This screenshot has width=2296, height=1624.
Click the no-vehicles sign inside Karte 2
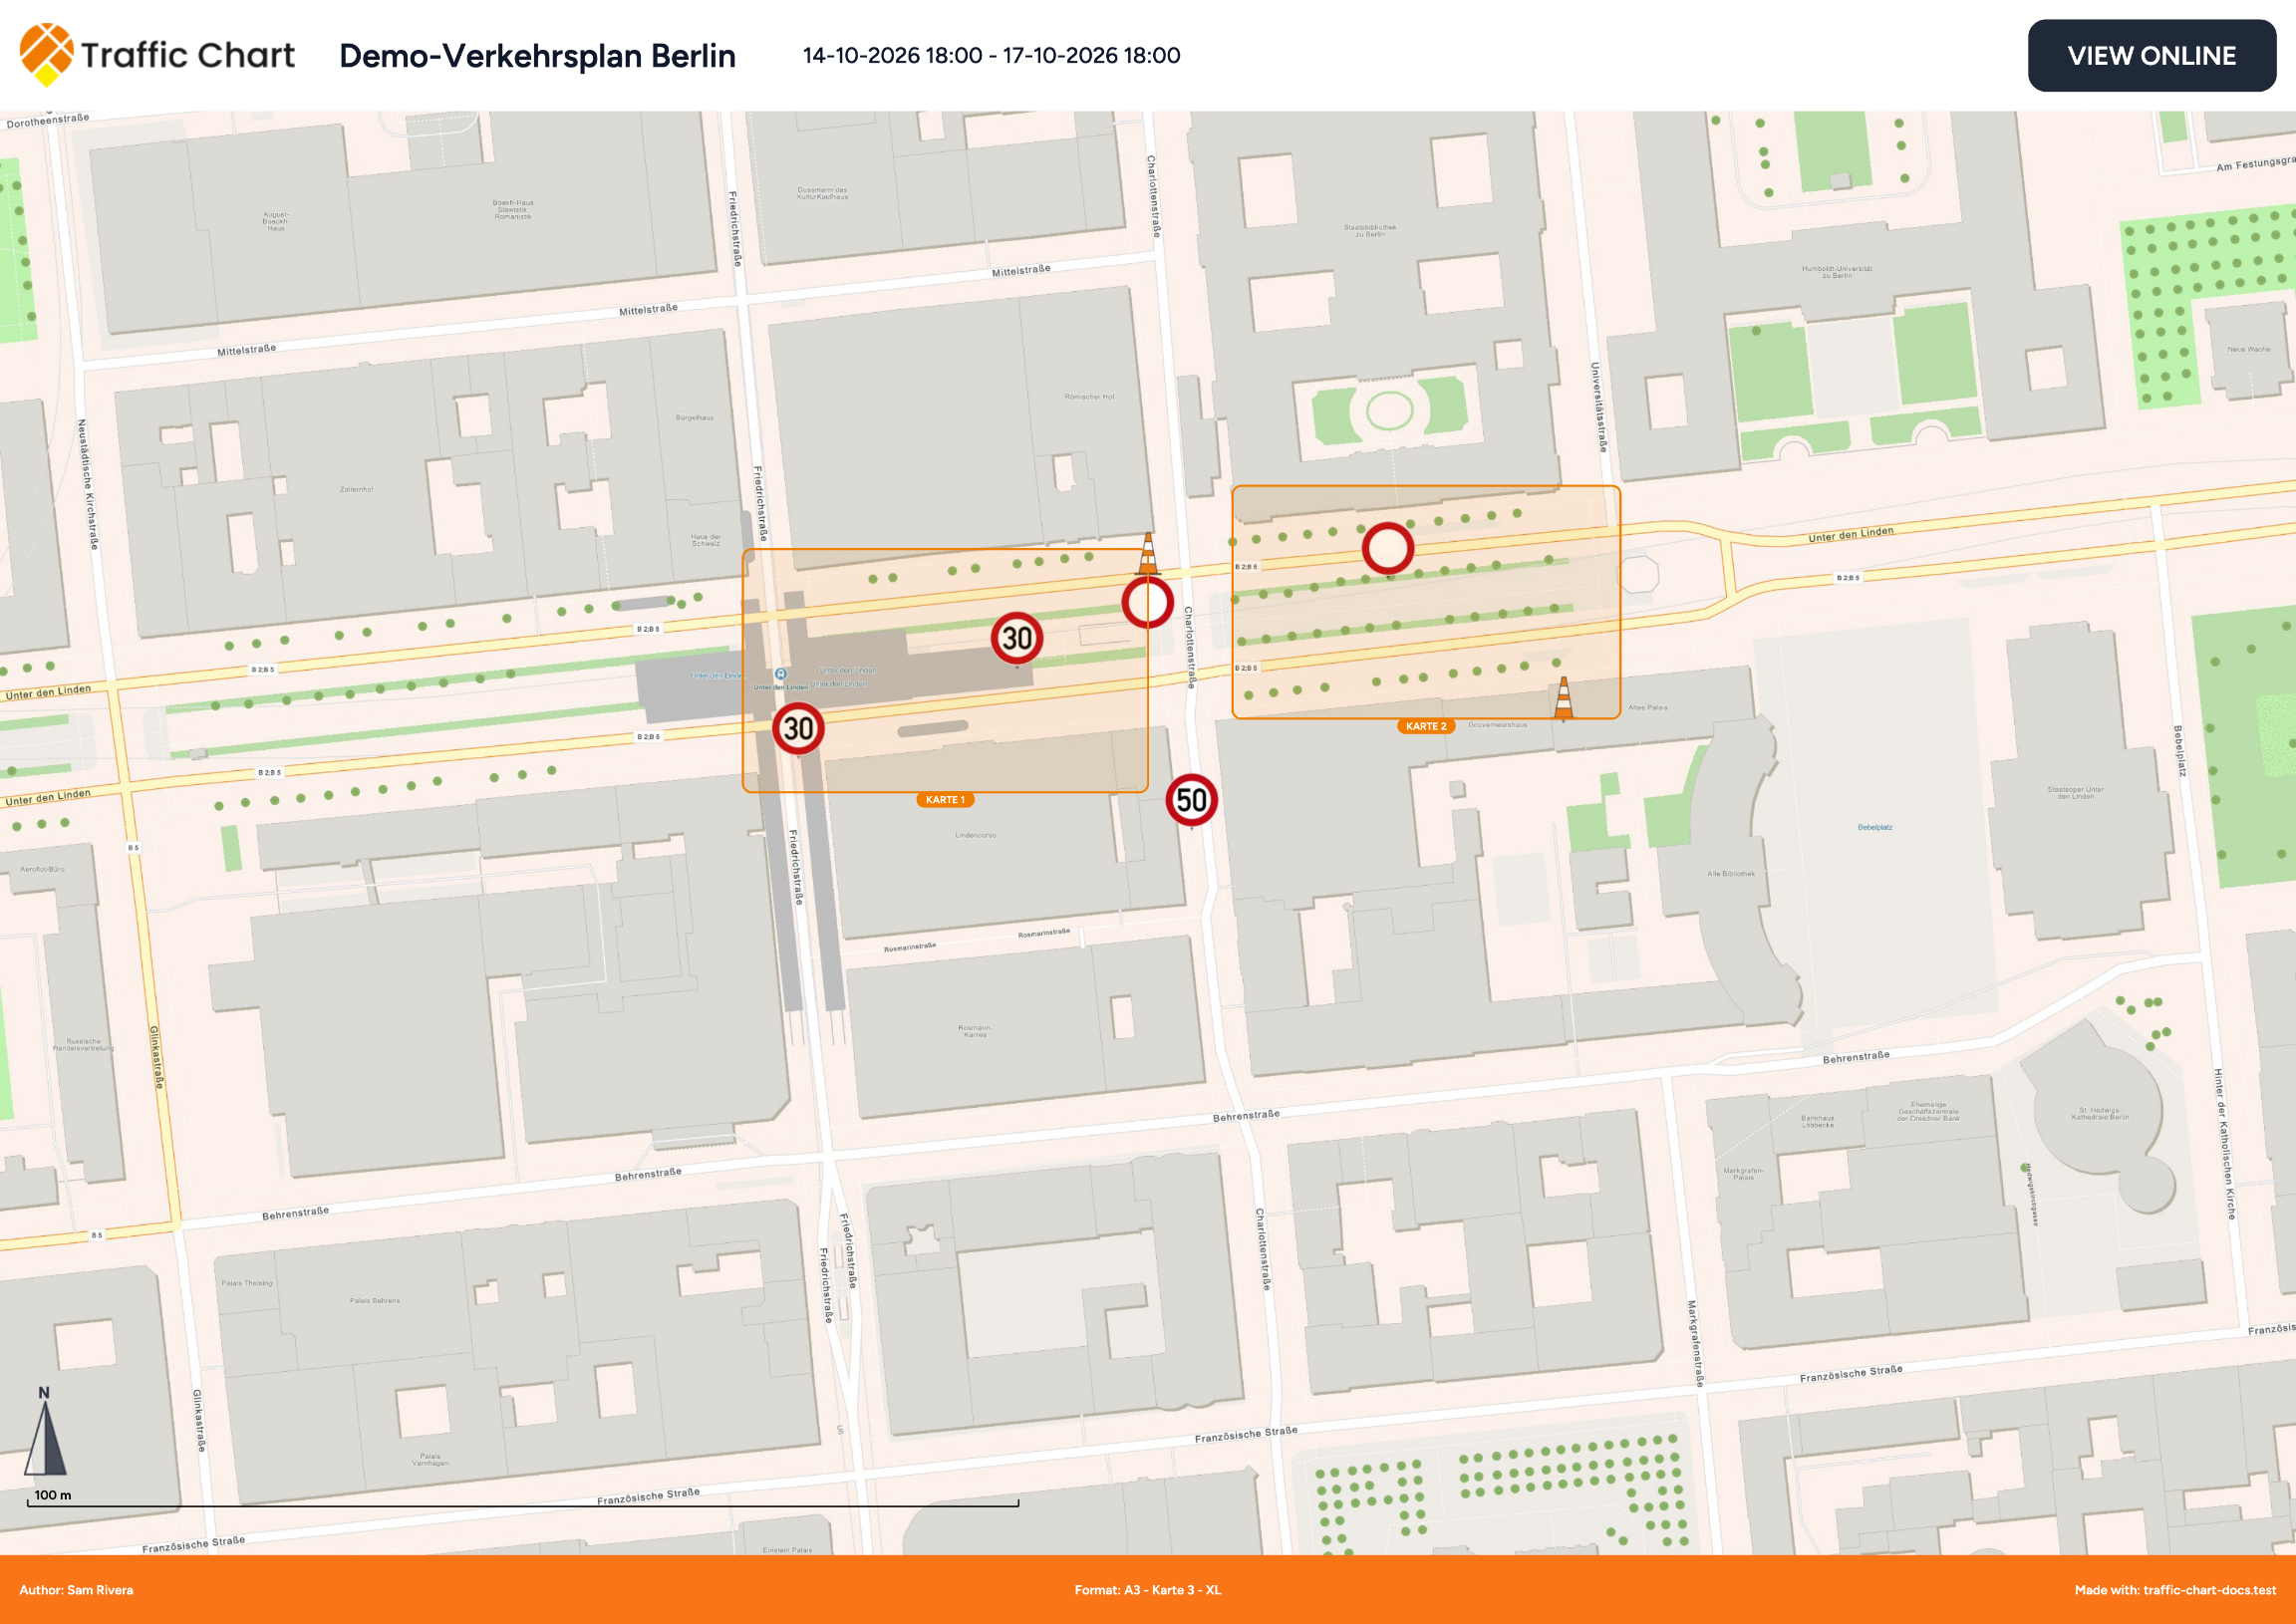tap(1388, 548)
